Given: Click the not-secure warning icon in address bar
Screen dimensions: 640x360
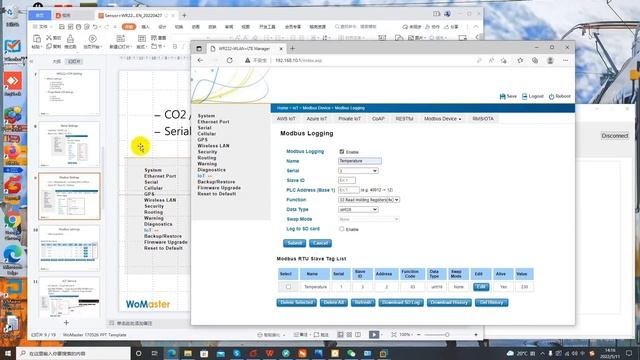Looking at the screenshot, I should coord(247,60).
